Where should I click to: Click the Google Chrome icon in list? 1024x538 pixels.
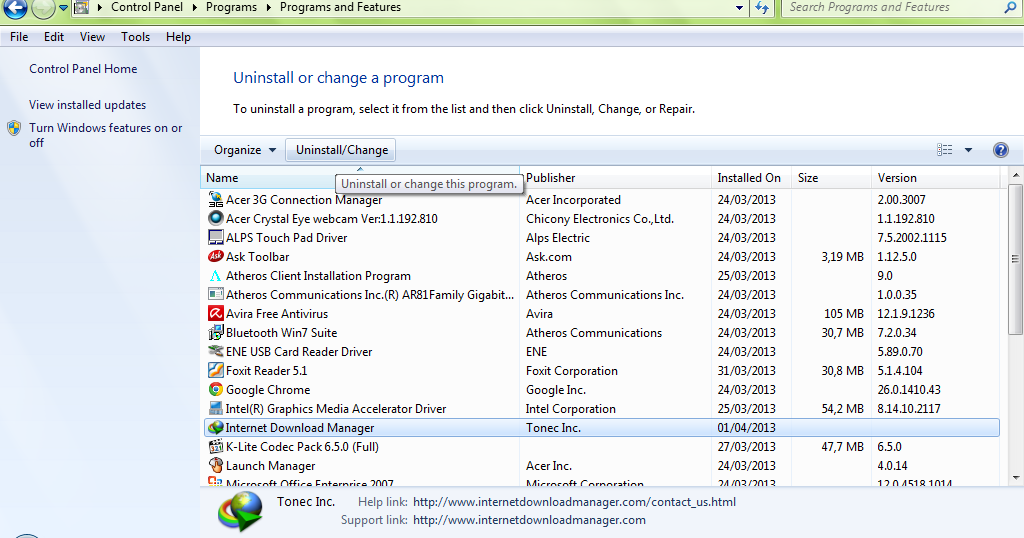[216, 389]
